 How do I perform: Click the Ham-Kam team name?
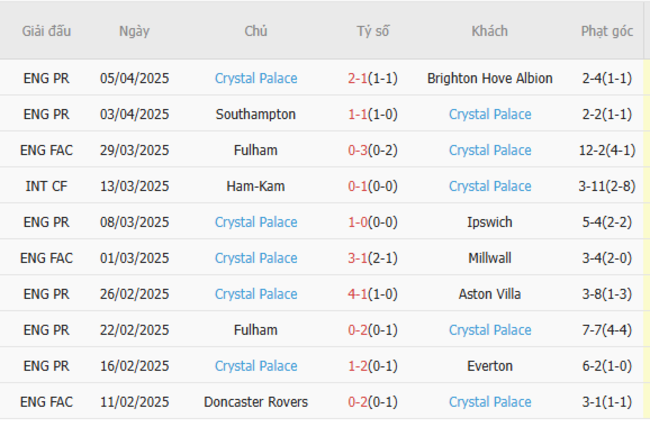click(256, 186)
